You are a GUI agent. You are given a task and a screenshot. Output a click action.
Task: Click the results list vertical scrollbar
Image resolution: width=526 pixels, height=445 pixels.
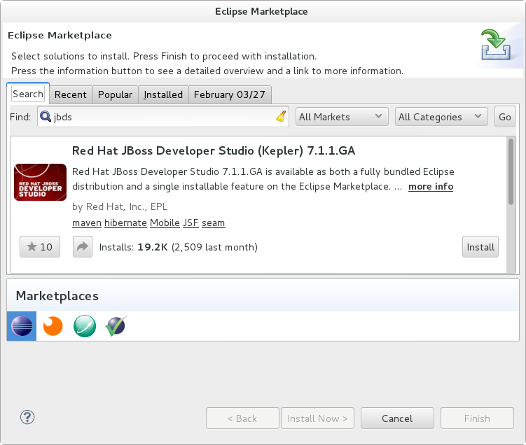tap(511, 205)
